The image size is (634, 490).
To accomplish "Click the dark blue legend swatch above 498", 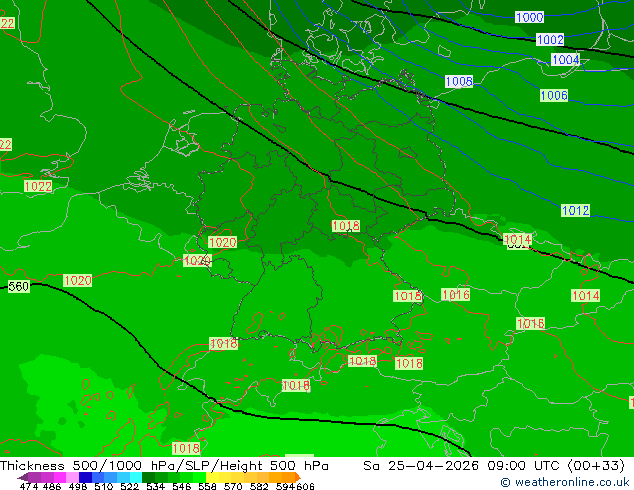I will pyautogui.click(x=85, y=477).
